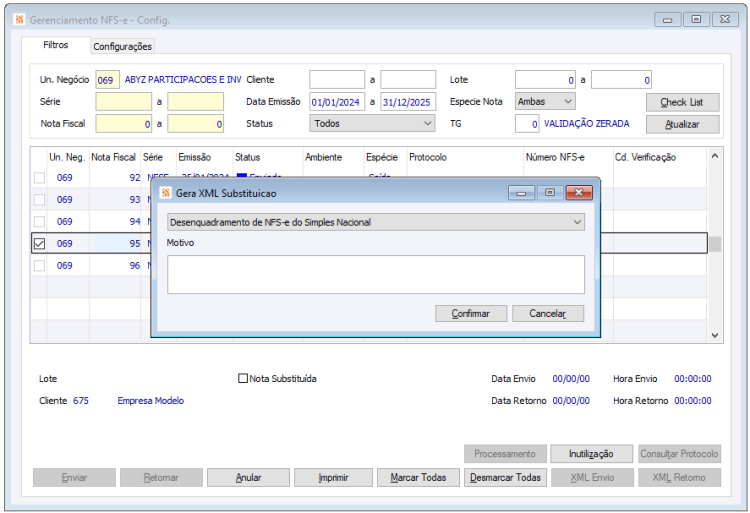This screenshot has height=513, width=750.
Task: Open the Desenquadramento de NFS-e reason dropdown
Action: coord(376,222)
